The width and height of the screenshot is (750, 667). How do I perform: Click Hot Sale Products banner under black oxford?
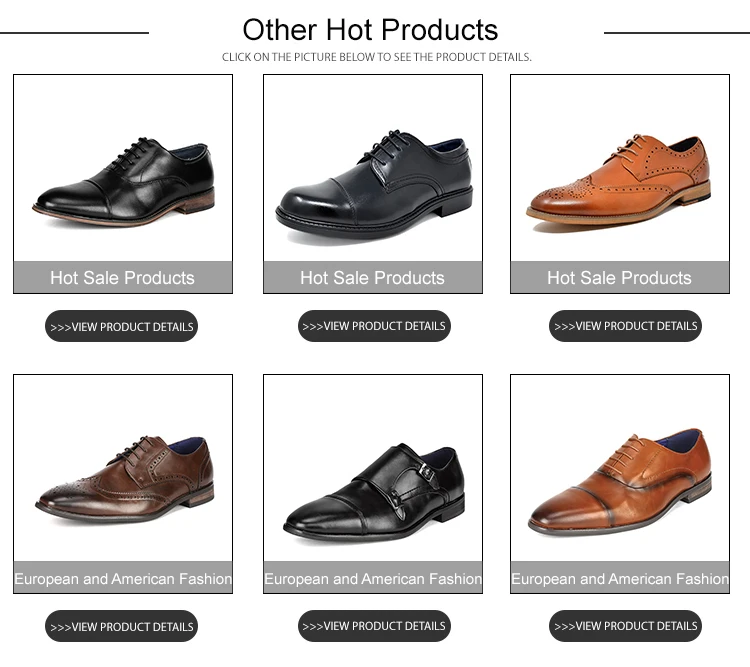point(123,278)
